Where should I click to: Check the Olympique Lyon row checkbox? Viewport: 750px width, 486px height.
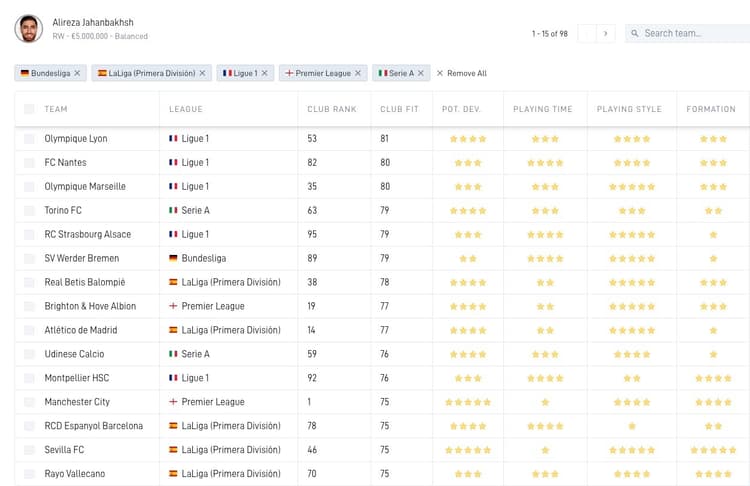pyautogui.click(x=29, y=139)
